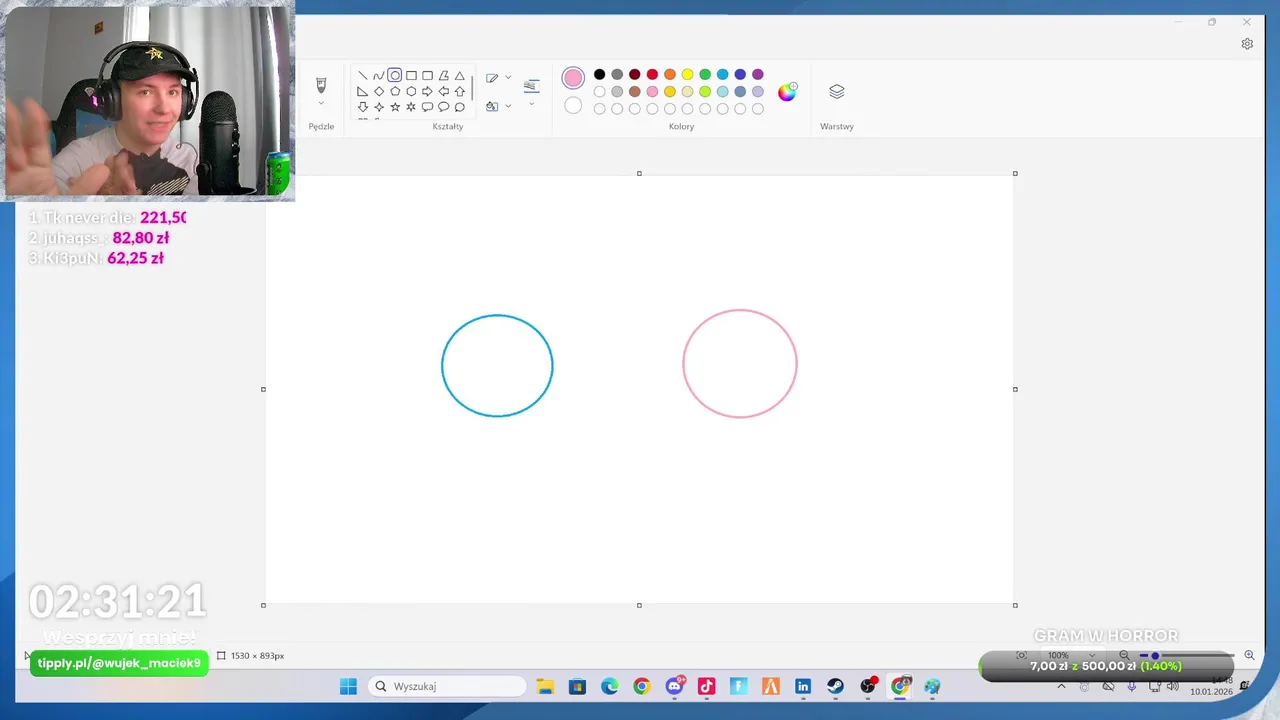Click the zoom out magnifier
The width and height of the screenshot is (1280, 720).
pyautogui.click(x=1124, y=655)
